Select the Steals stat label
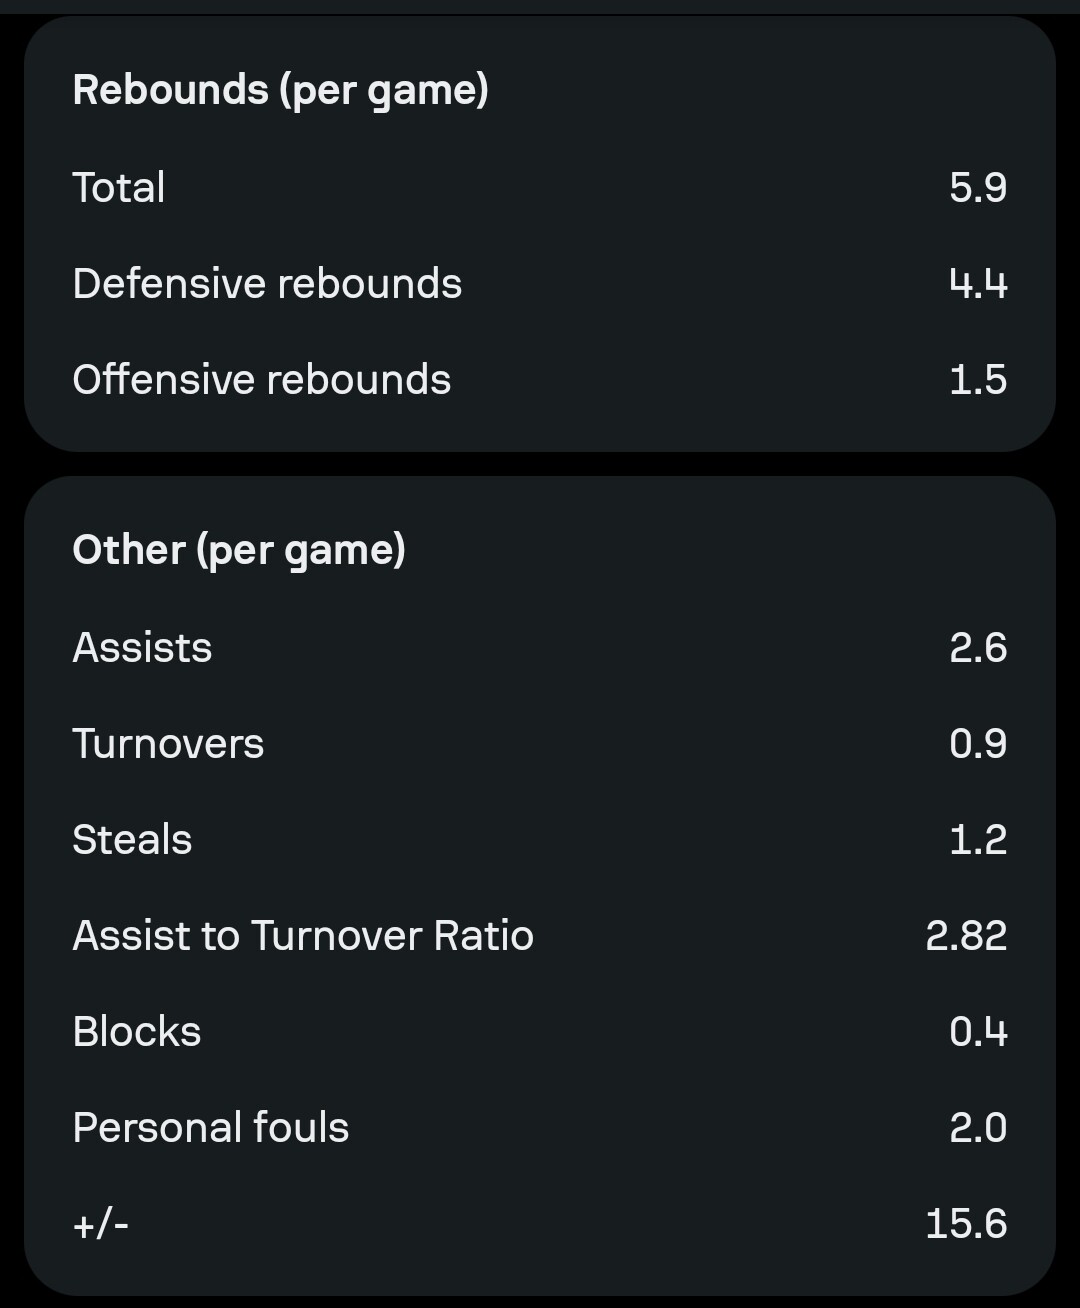The height and width of the screenshot is (1308, 1080). (x=132, y=839)
